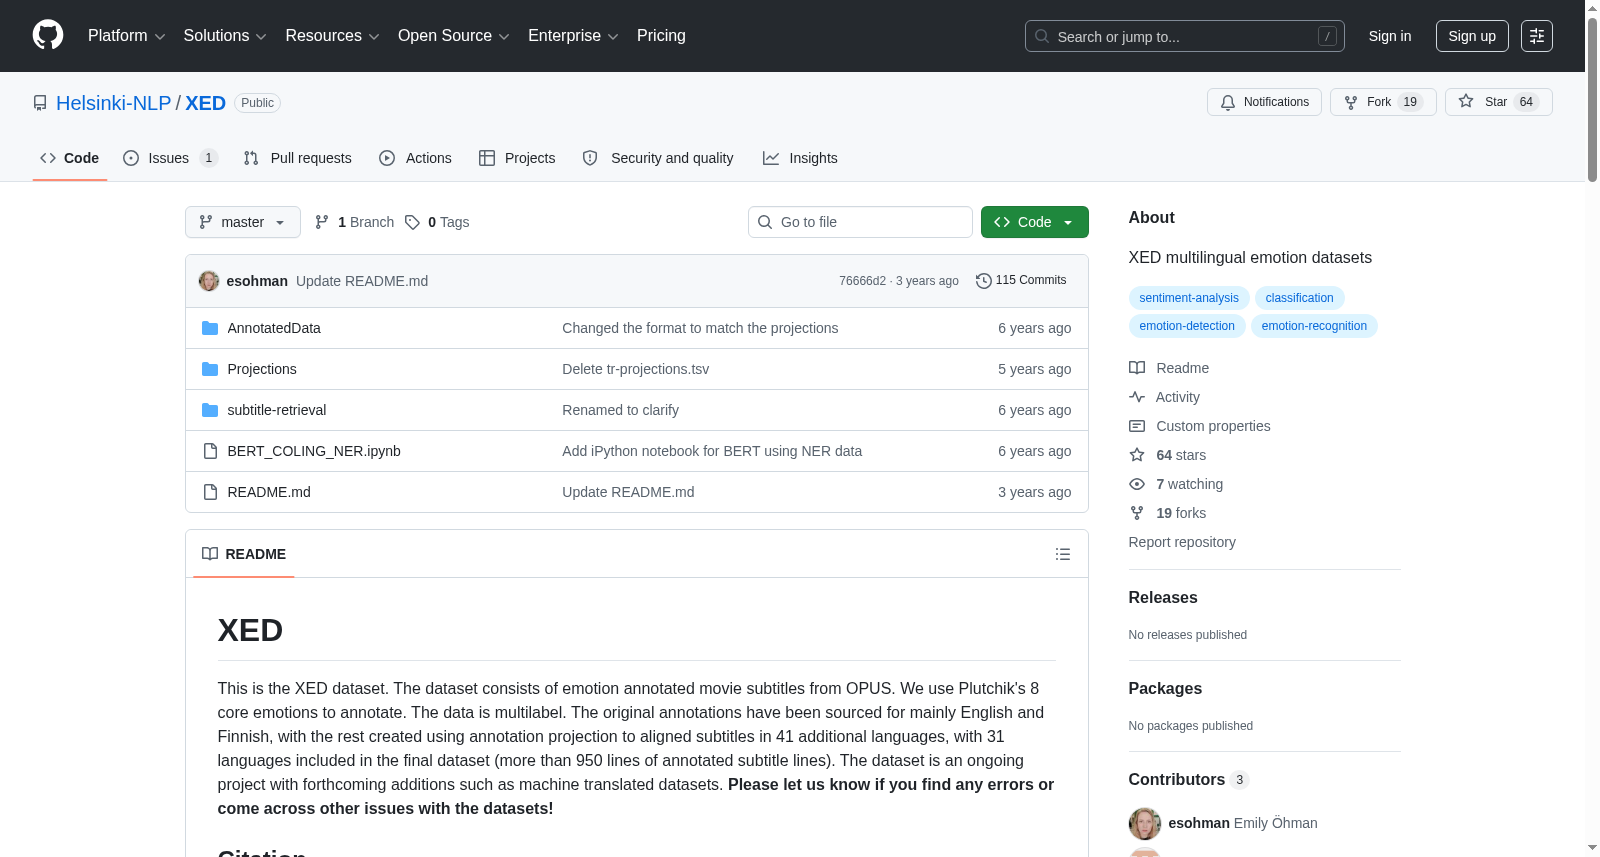
Task: Click the search magnifier icon in header
Action: point(1042,36)
